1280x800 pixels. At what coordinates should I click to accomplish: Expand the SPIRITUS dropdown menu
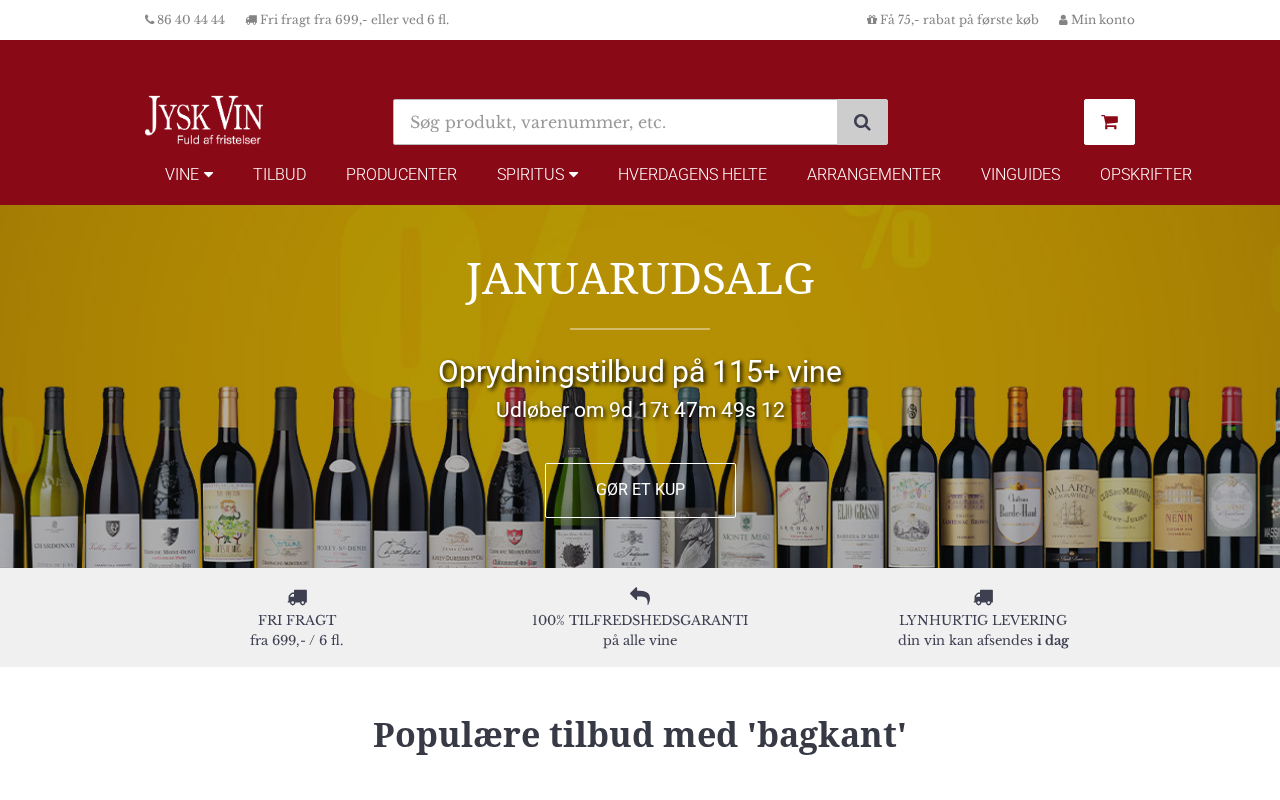(x=537, y=174)
